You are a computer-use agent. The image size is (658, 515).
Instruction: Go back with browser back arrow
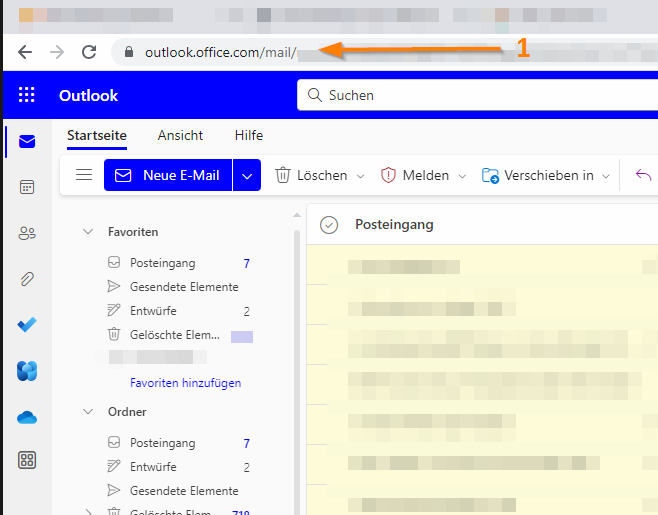25,52
